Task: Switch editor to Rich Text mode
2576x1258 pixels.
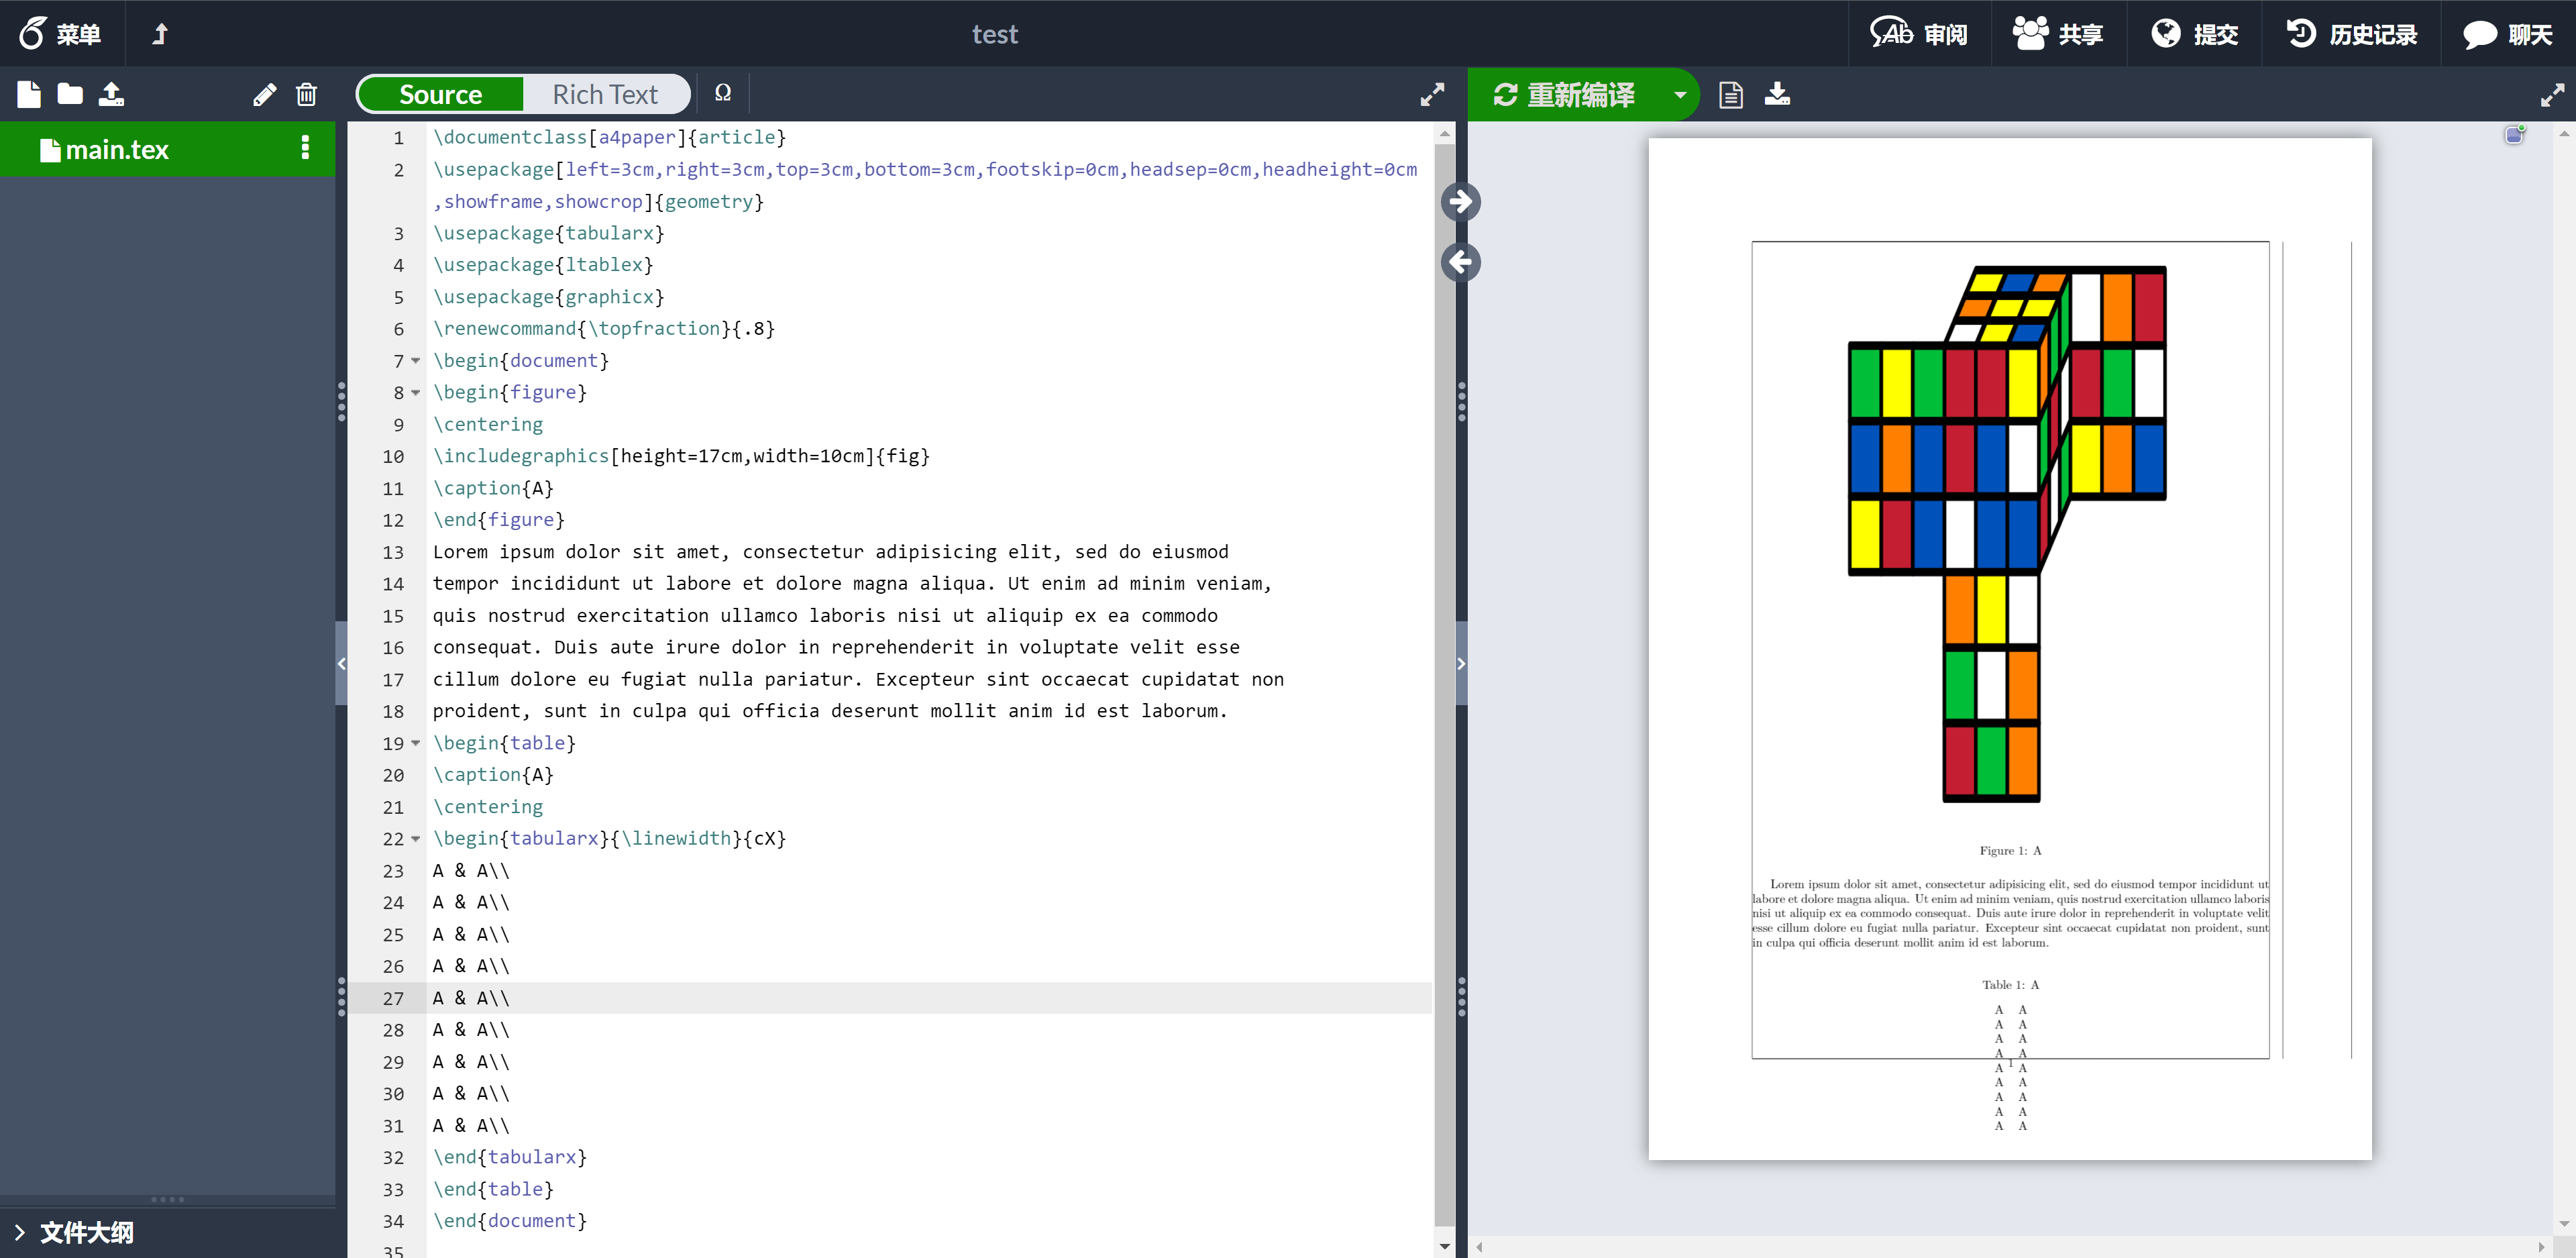Action: [605, 94]
